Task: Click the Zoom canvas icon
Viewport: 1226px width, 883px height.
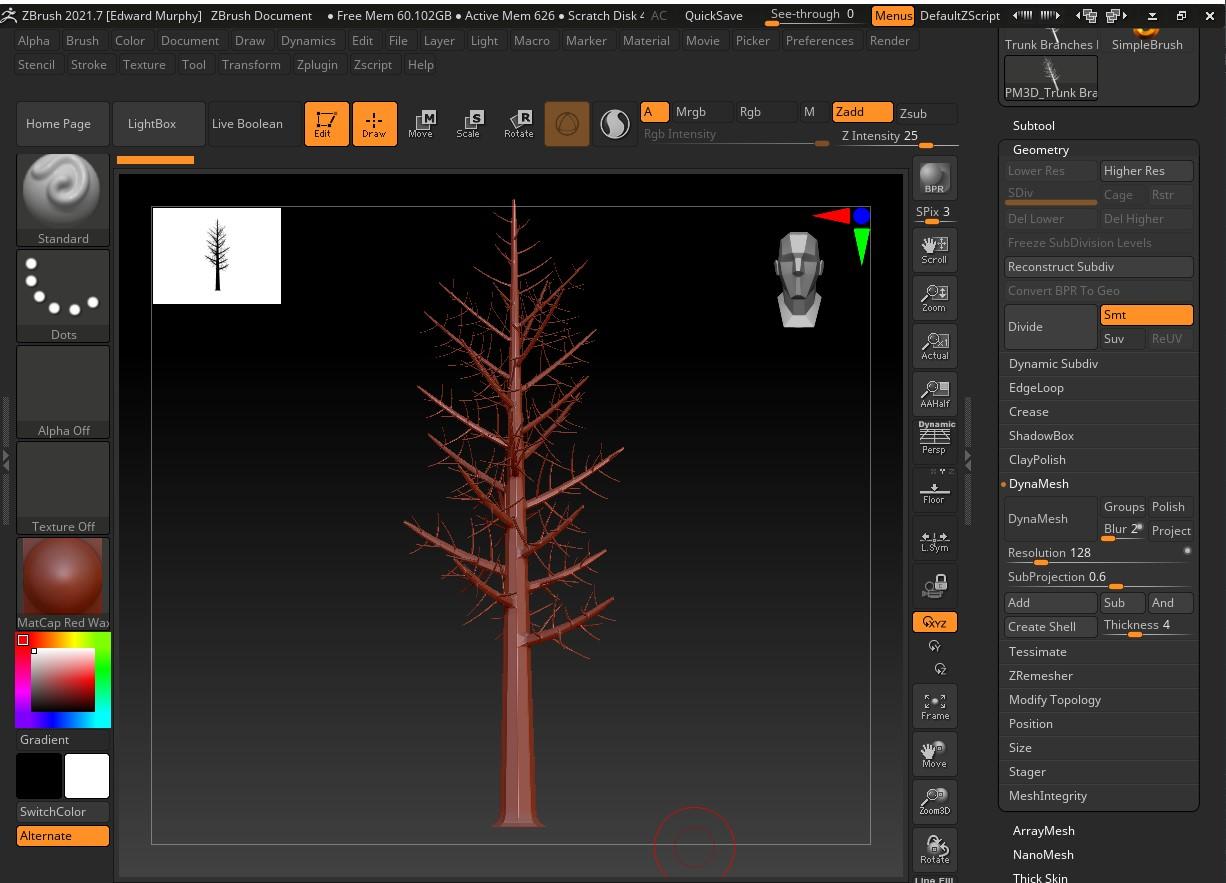Action: pyautogui.click(x=934, y=298)
